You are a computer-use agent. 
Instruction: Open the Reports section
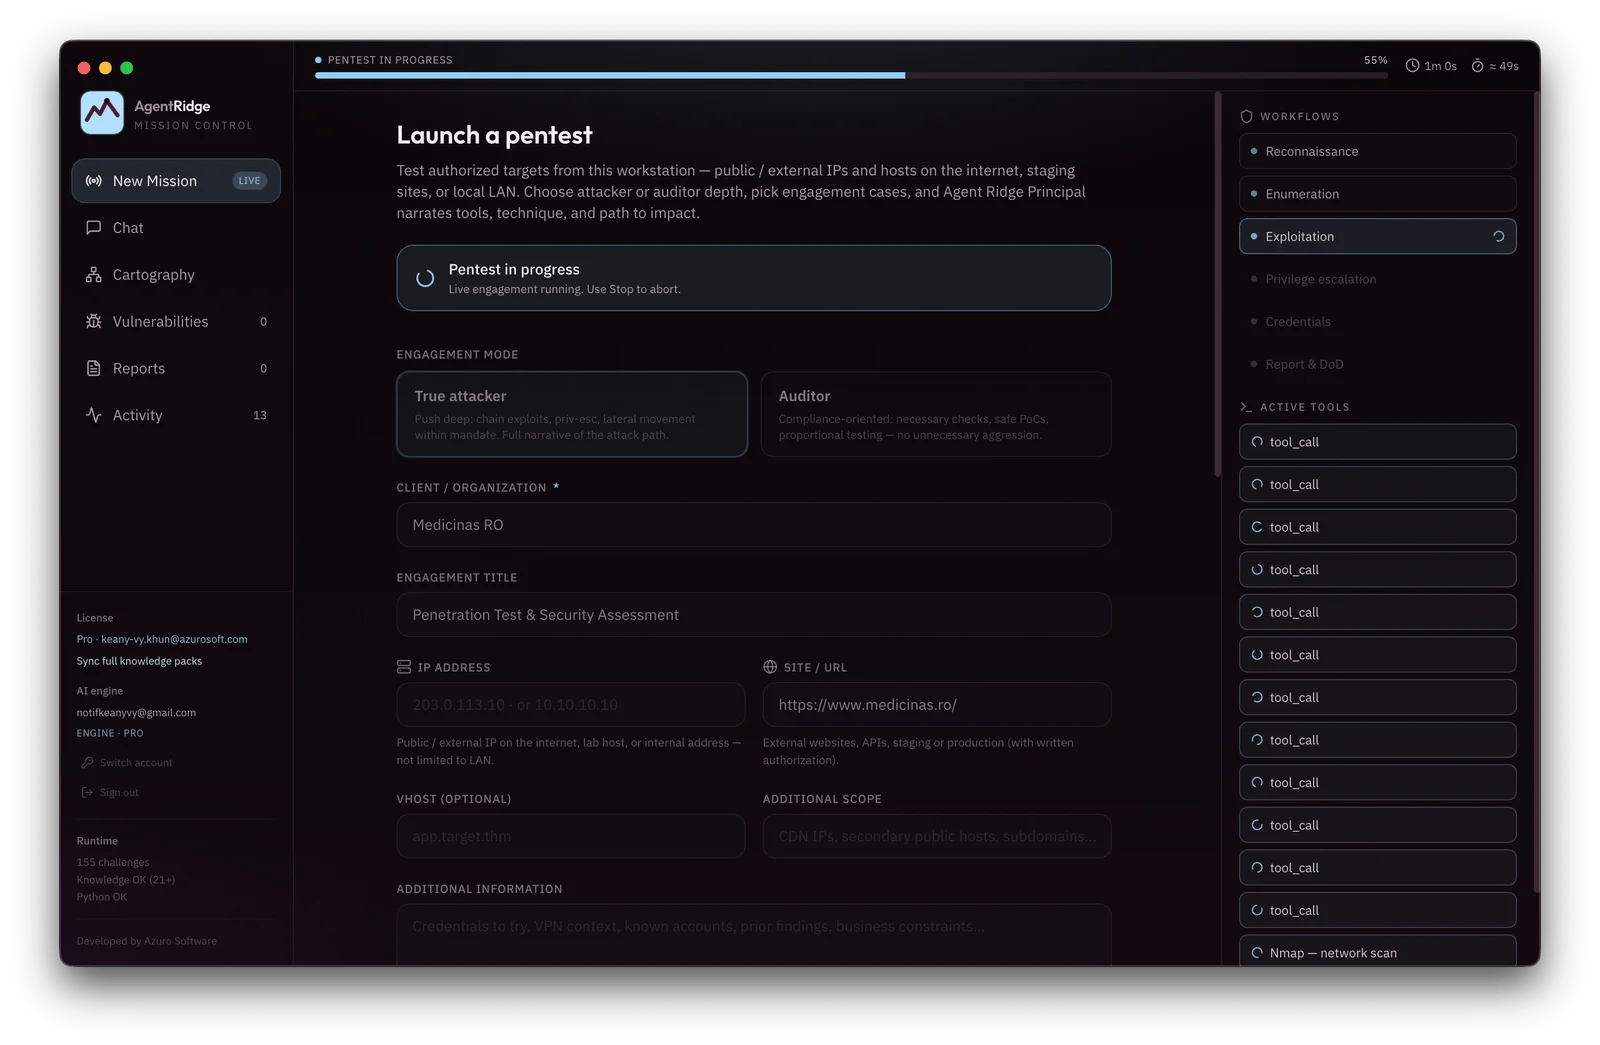tap(176, 369)
